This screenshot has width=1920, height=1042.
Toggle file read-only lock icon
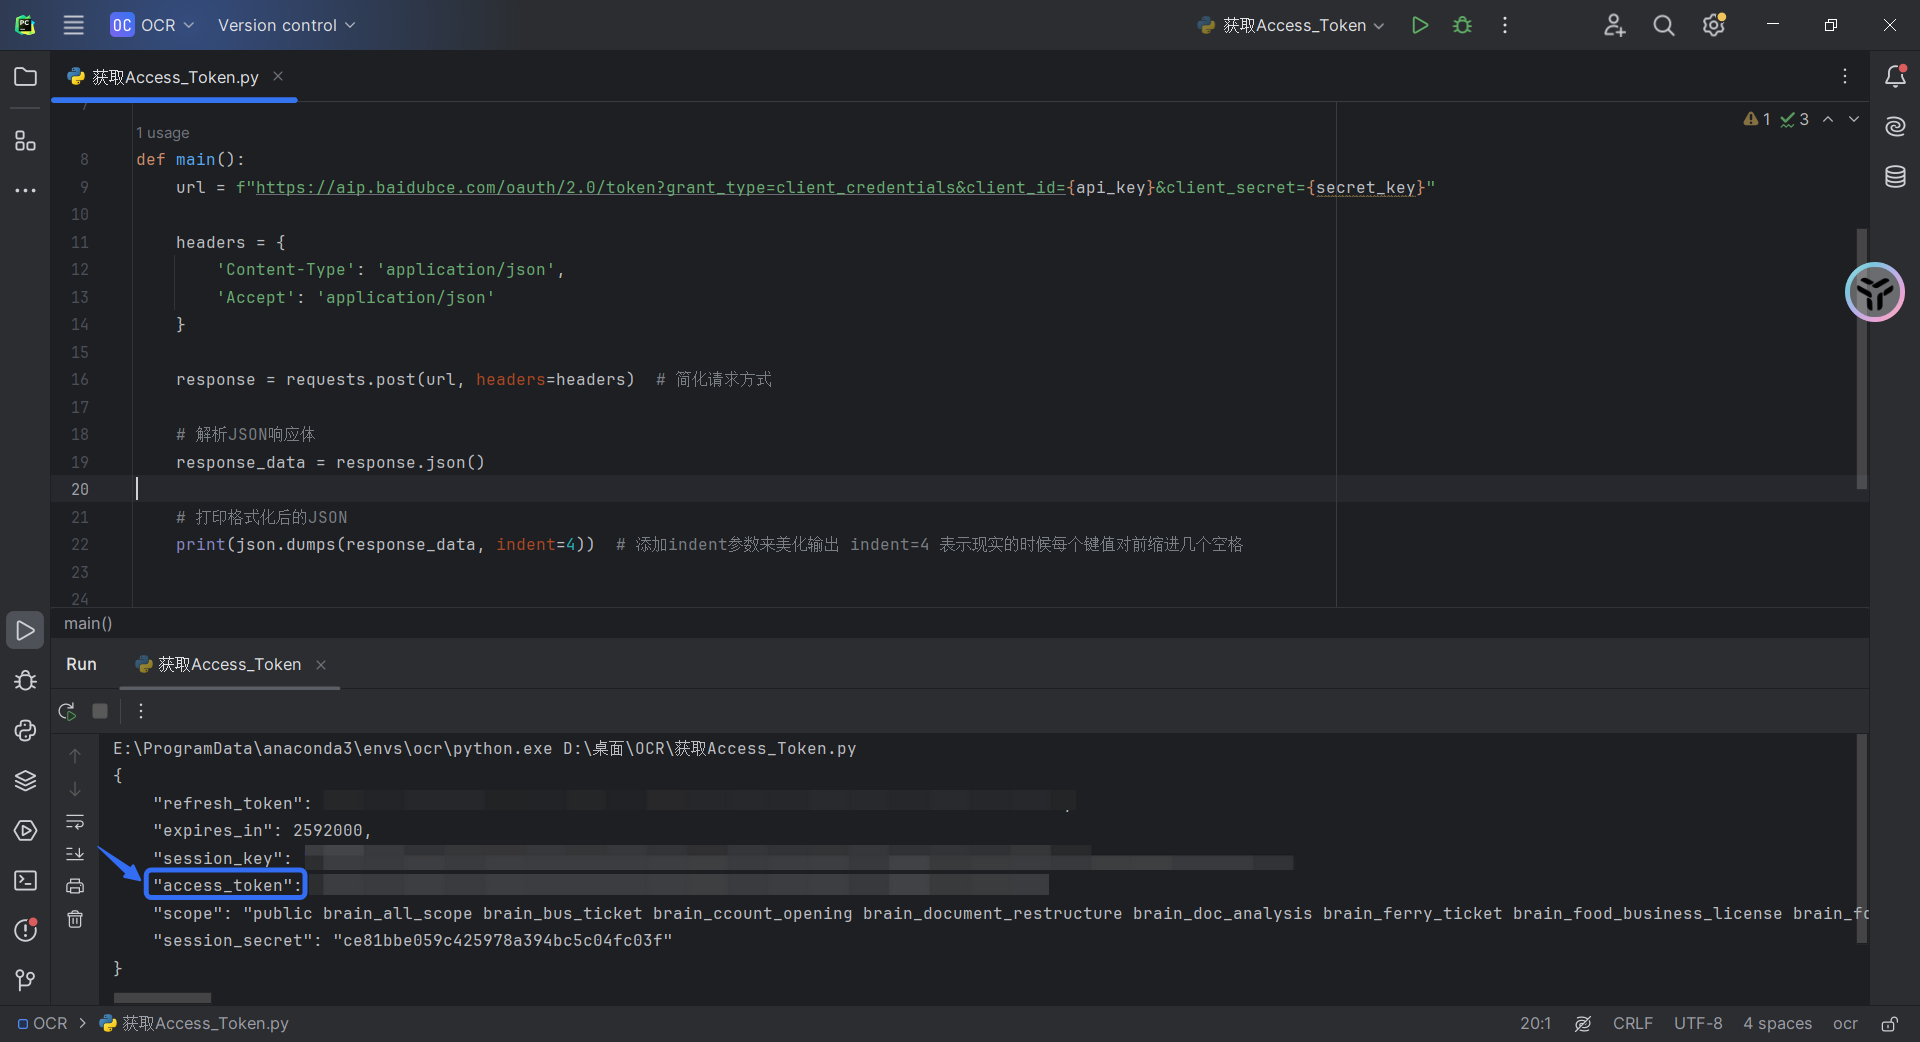1889,1023
